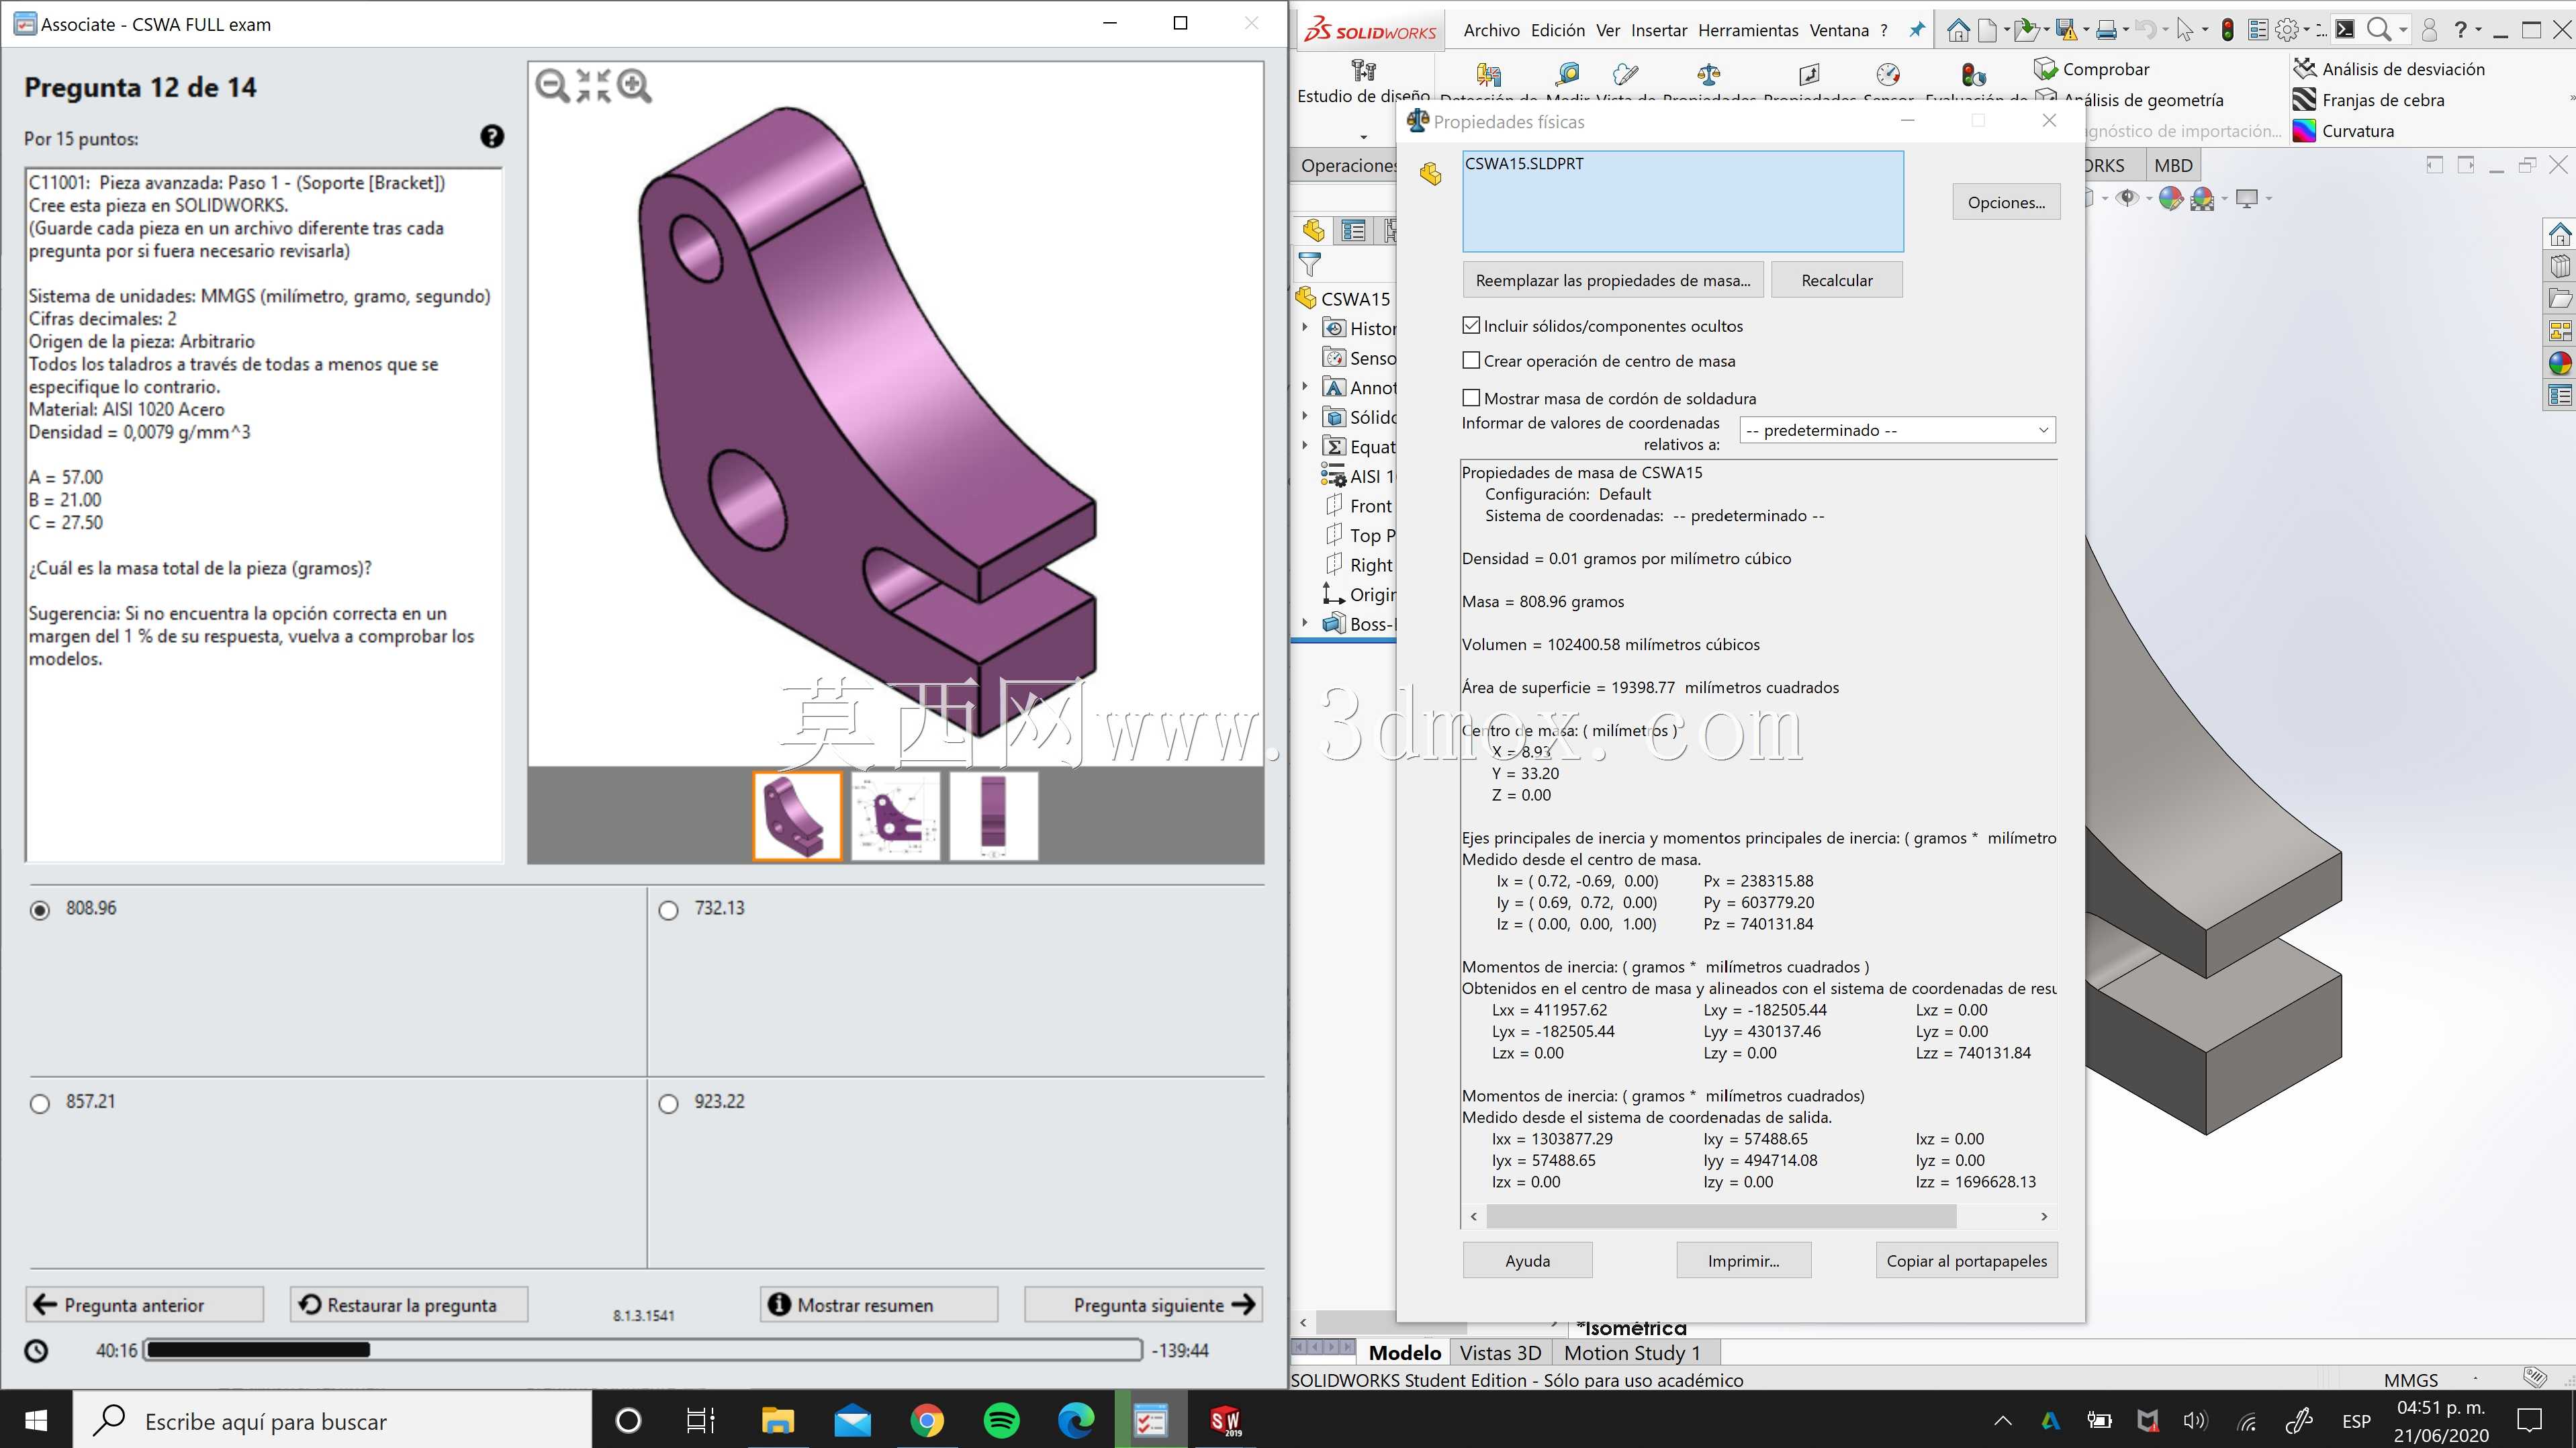Viewport: 2576px width, 1448px height.
Task: Select the side view thumbnail
Action: tap(993, 815)
